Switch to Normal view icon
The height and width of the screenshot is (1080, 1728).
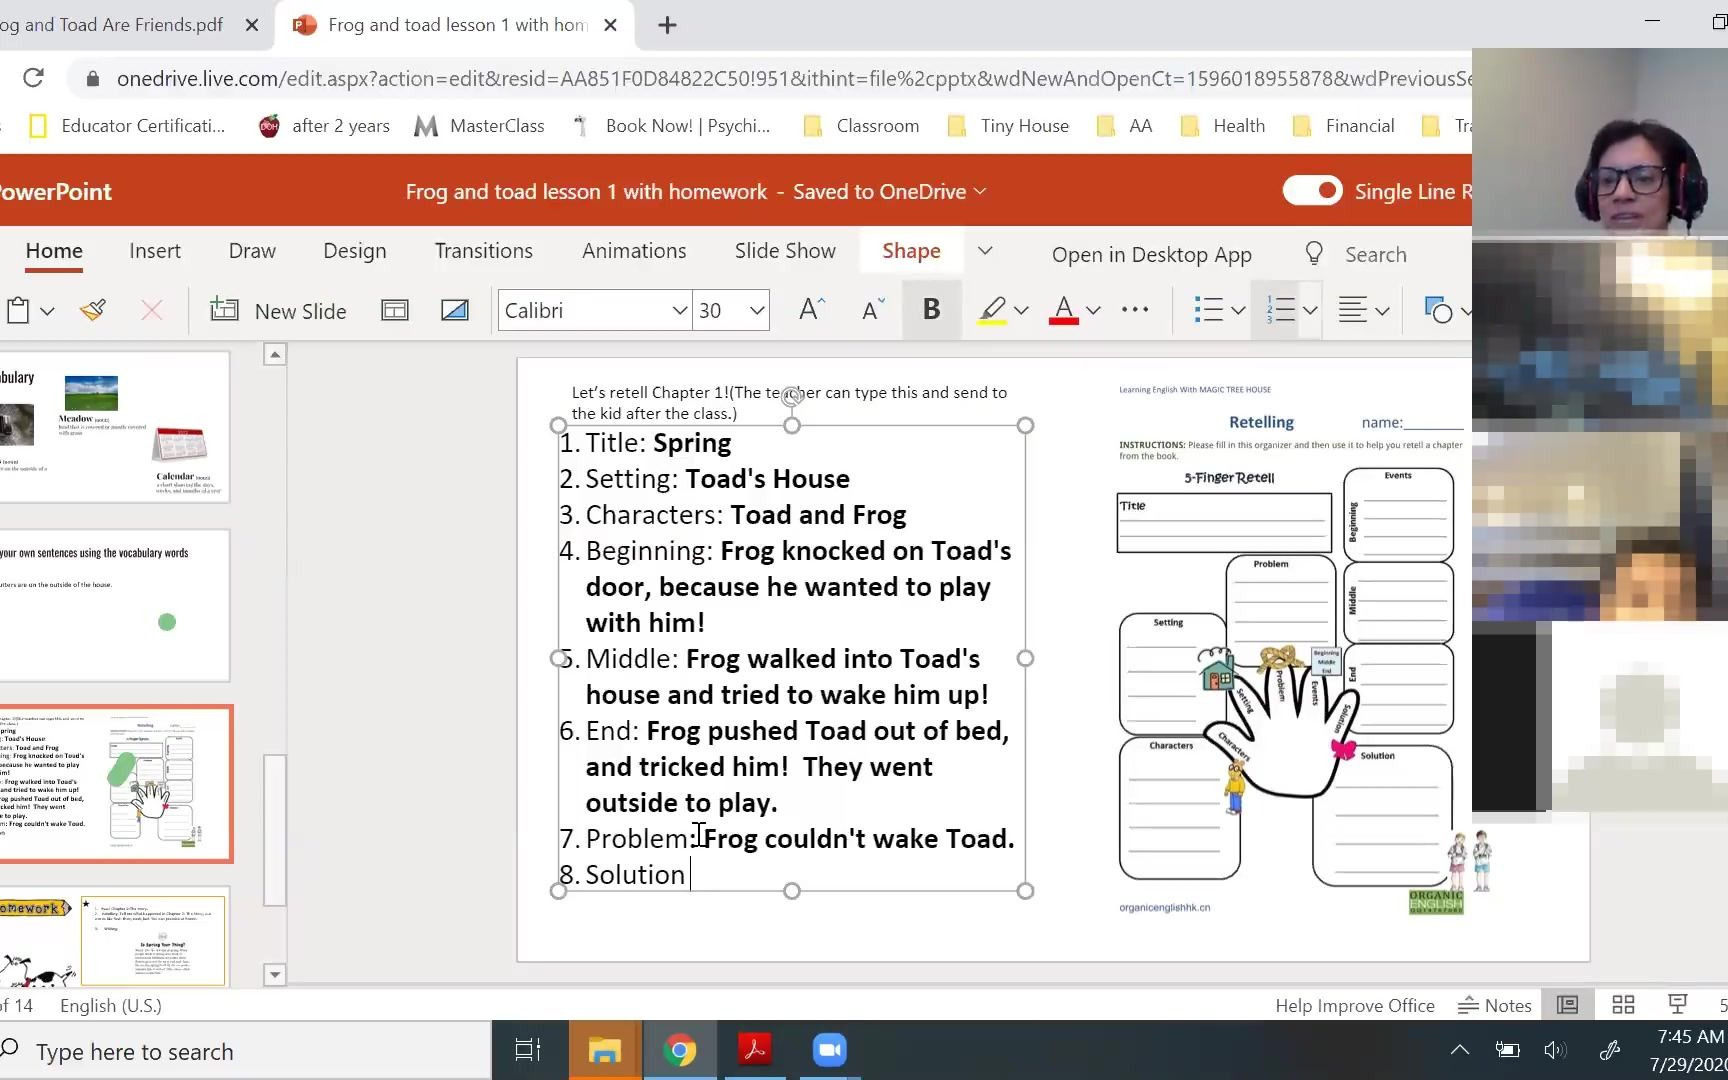pyautogui.click(x=1567, y=1005)
